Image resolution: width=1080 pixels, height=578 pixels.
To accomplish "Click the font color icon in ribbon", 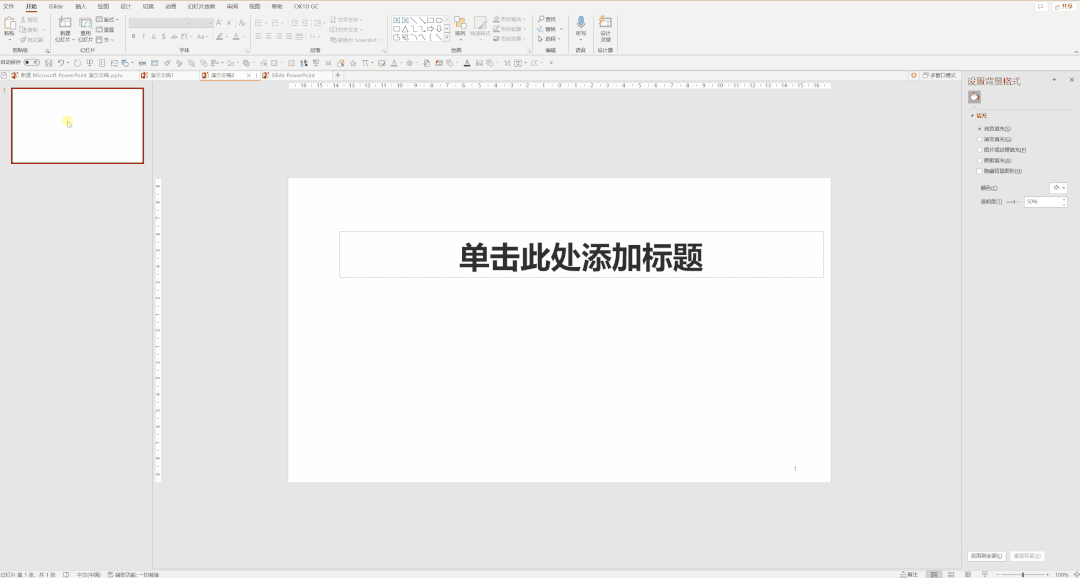I will click(236, 37).
